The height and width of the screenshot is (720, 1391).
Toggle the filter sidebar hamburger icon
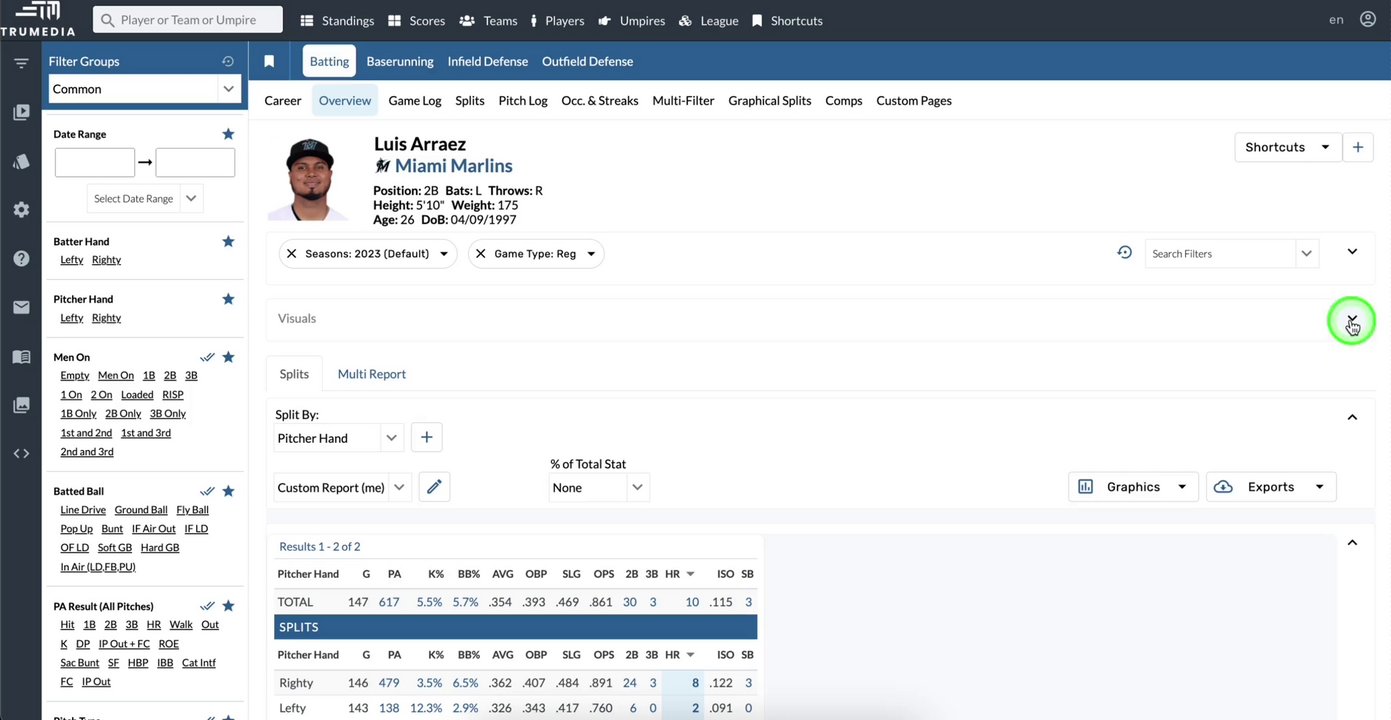(21, 63)
